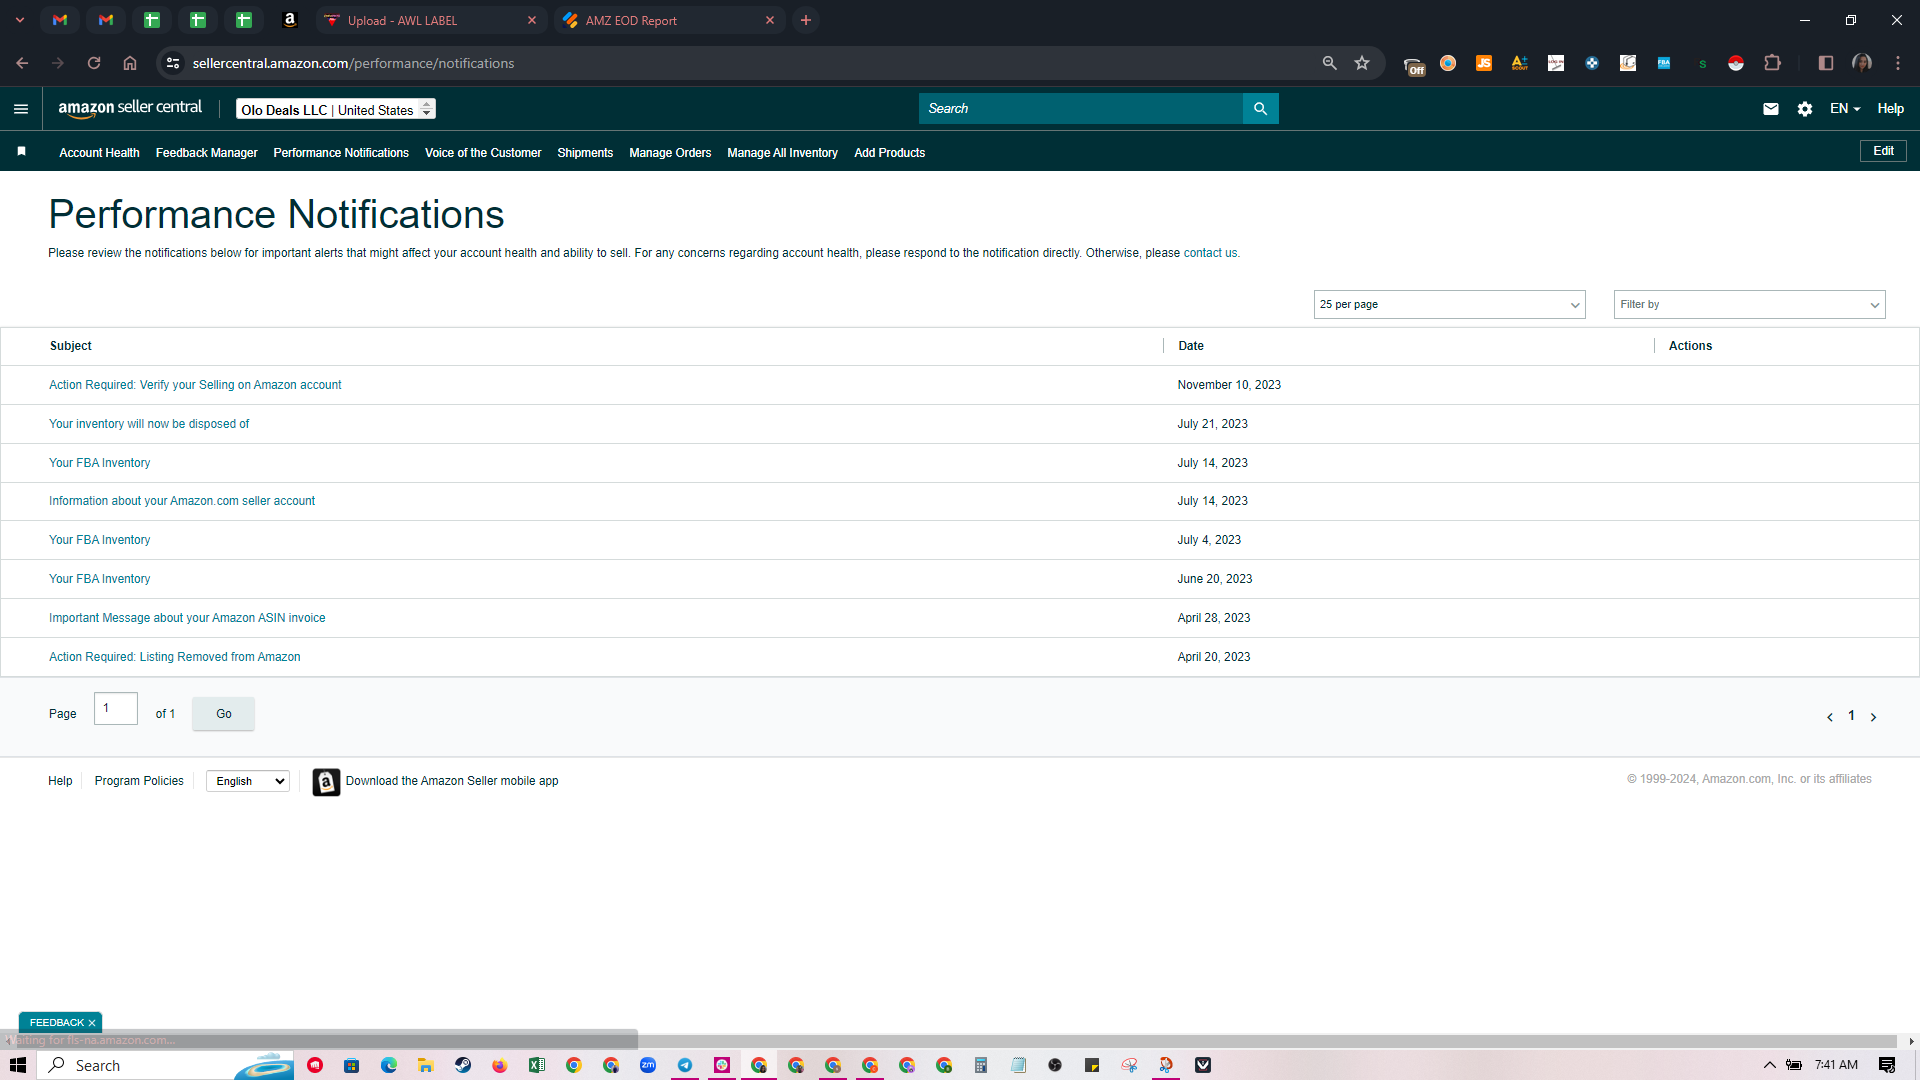Open 'Important Message about your Amazon ASIN invoice'
The width and height of the screenshot is (1920, 1080).
[x=187, y=618]
